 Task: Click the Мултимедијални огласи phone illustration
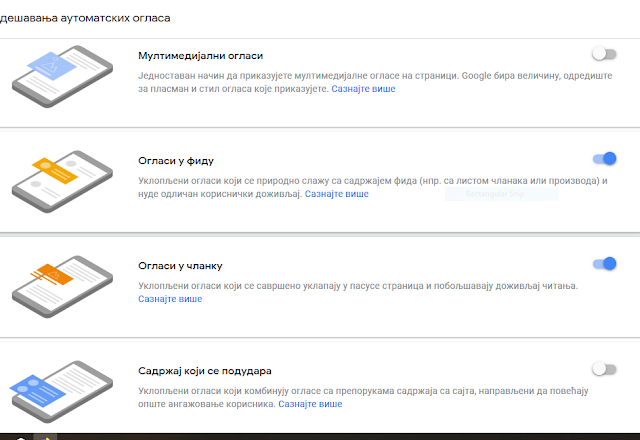(62, 76)
